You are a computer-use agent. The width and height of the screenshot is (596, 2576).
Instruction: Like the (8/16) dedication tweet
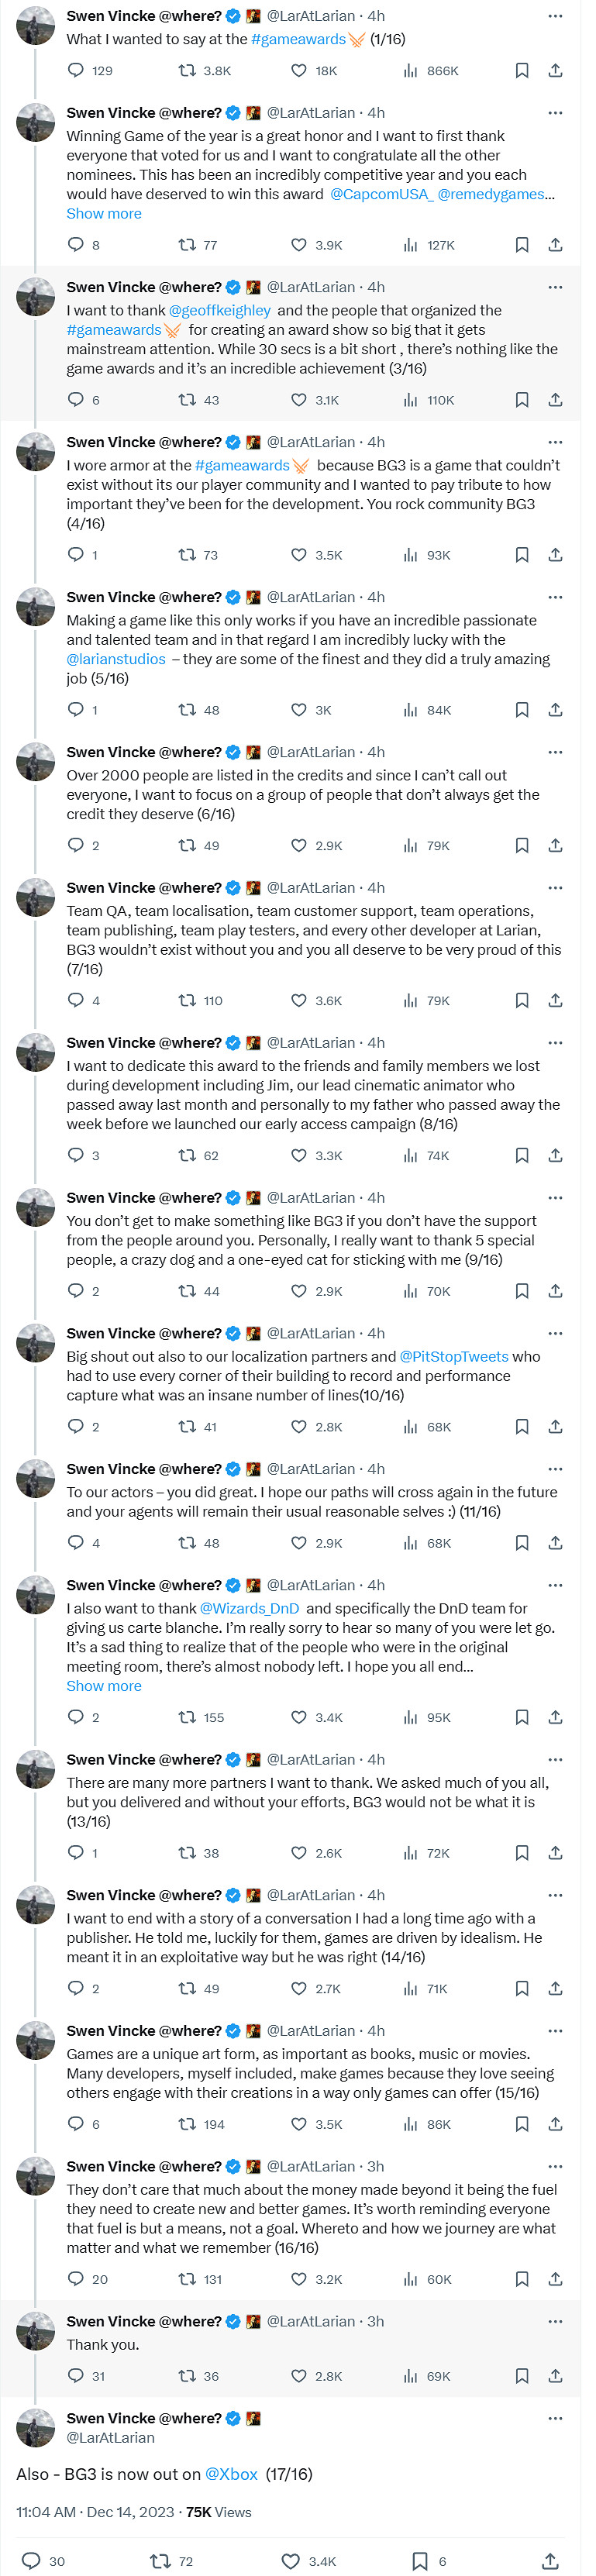point(298,1156)
